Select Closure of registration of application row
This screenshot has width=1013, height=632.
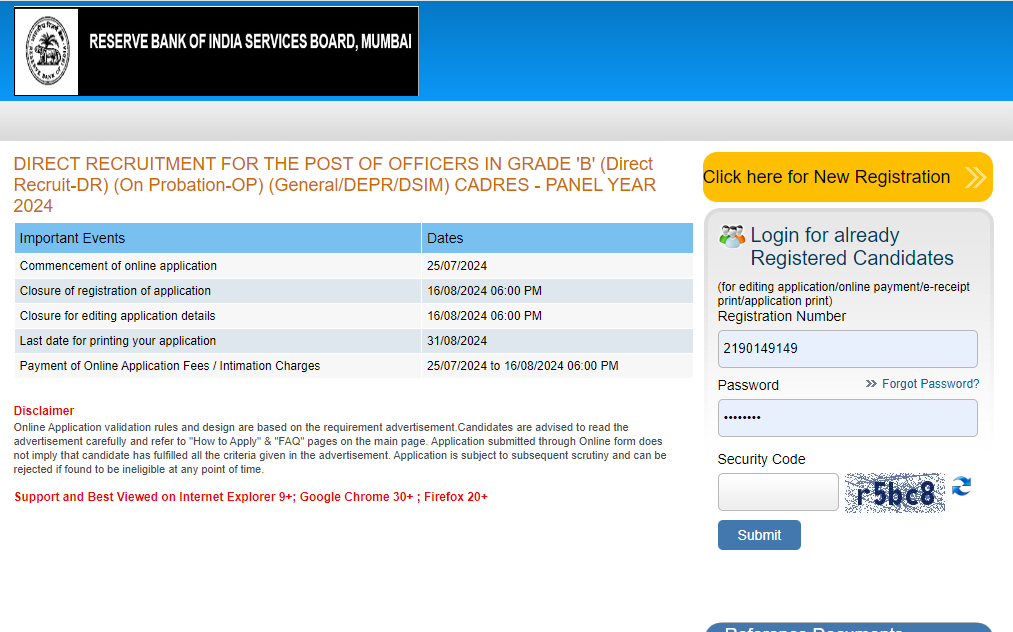[353, 291]
